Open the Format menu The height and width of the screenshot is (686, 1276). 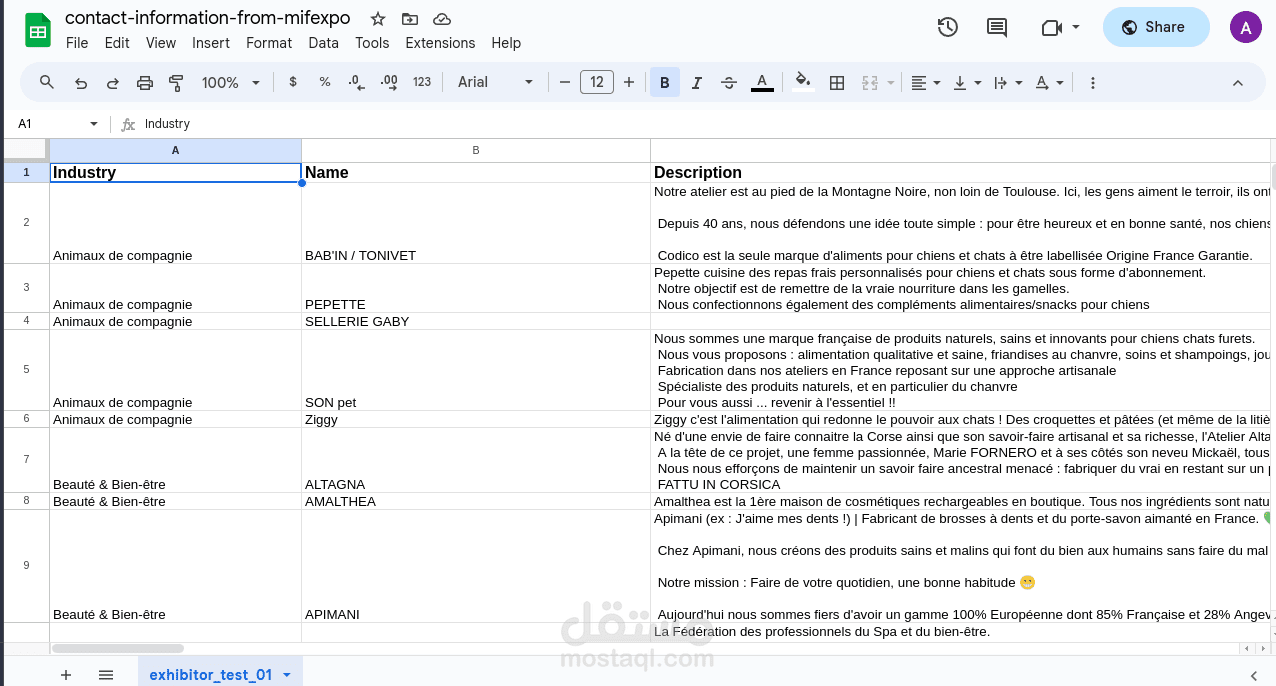coord(269,43)
